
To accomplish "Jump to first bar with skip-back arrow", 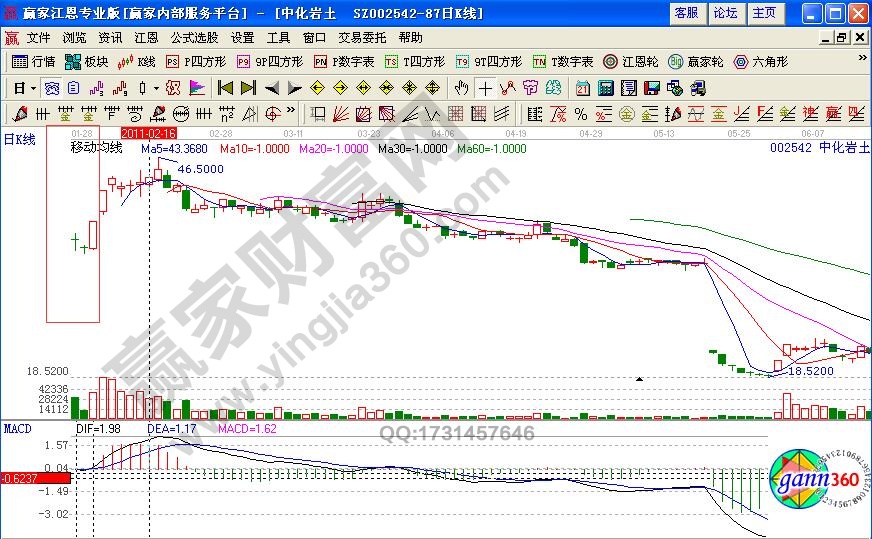I will [226, 88].
